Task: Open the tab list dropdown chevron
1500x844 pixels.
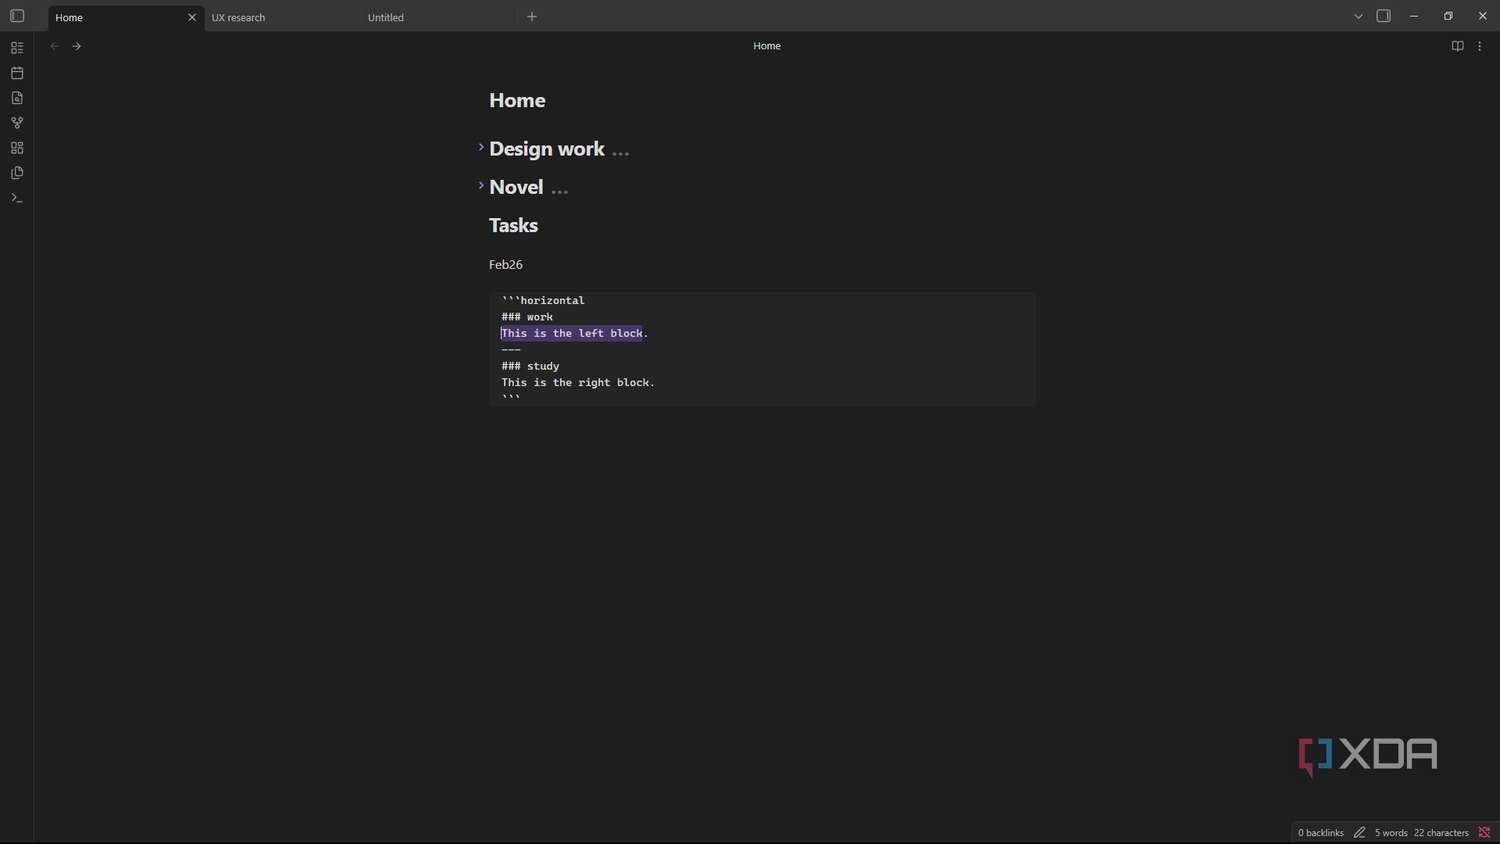Action: point(1358,17)
